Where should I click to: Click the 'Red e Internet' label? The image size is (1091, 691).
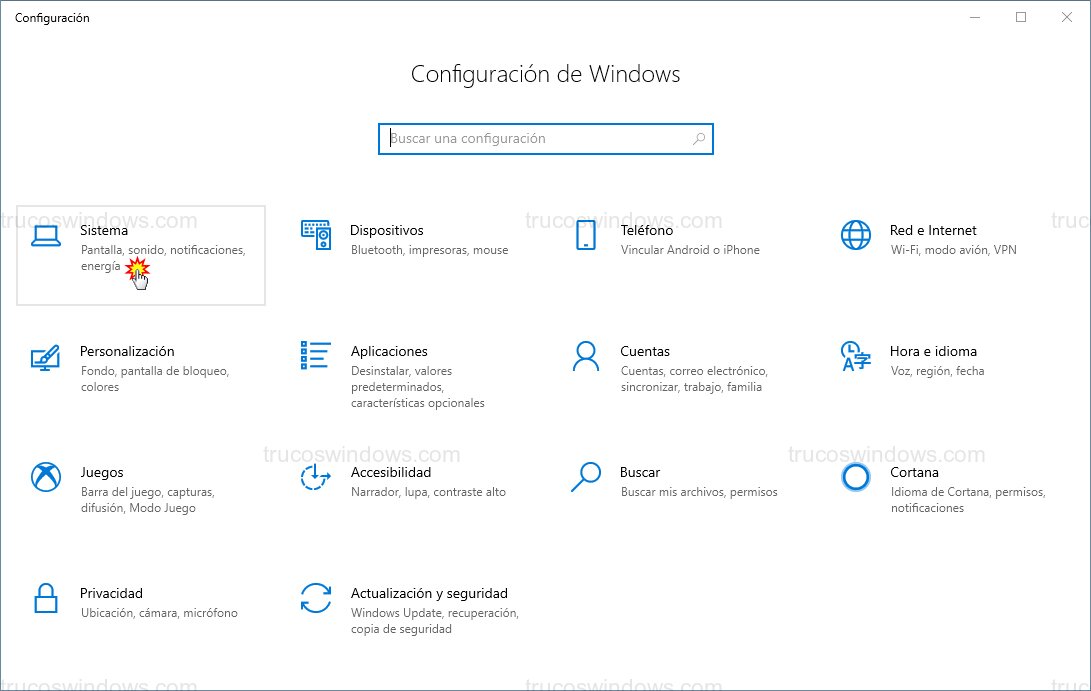pos(933,230)
